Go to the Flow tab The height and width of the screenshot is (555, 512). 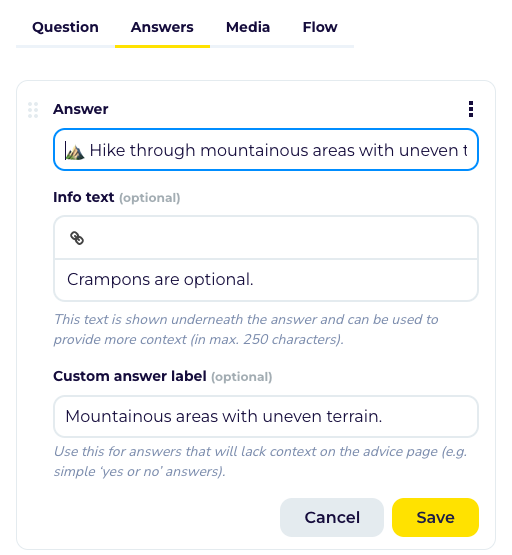coord(320,27)
